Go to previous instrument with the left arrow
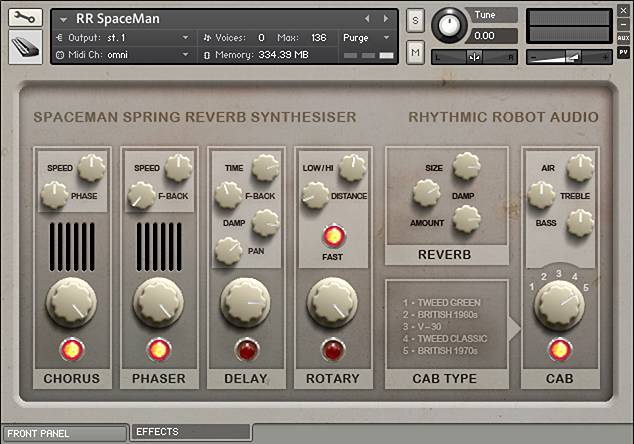 [x=367, y=19]
